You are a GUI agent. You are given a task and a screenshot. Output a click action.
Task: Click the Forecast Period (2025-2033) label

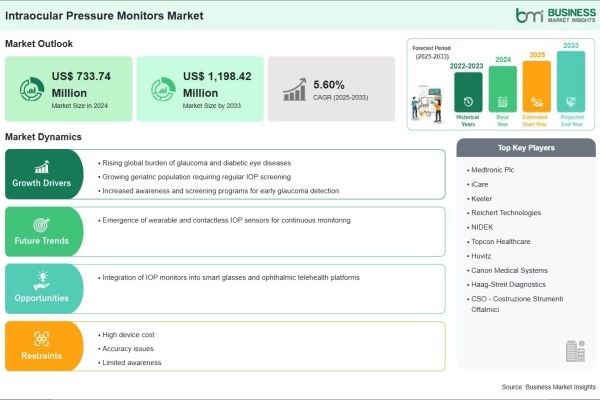(x=432, y=52)
